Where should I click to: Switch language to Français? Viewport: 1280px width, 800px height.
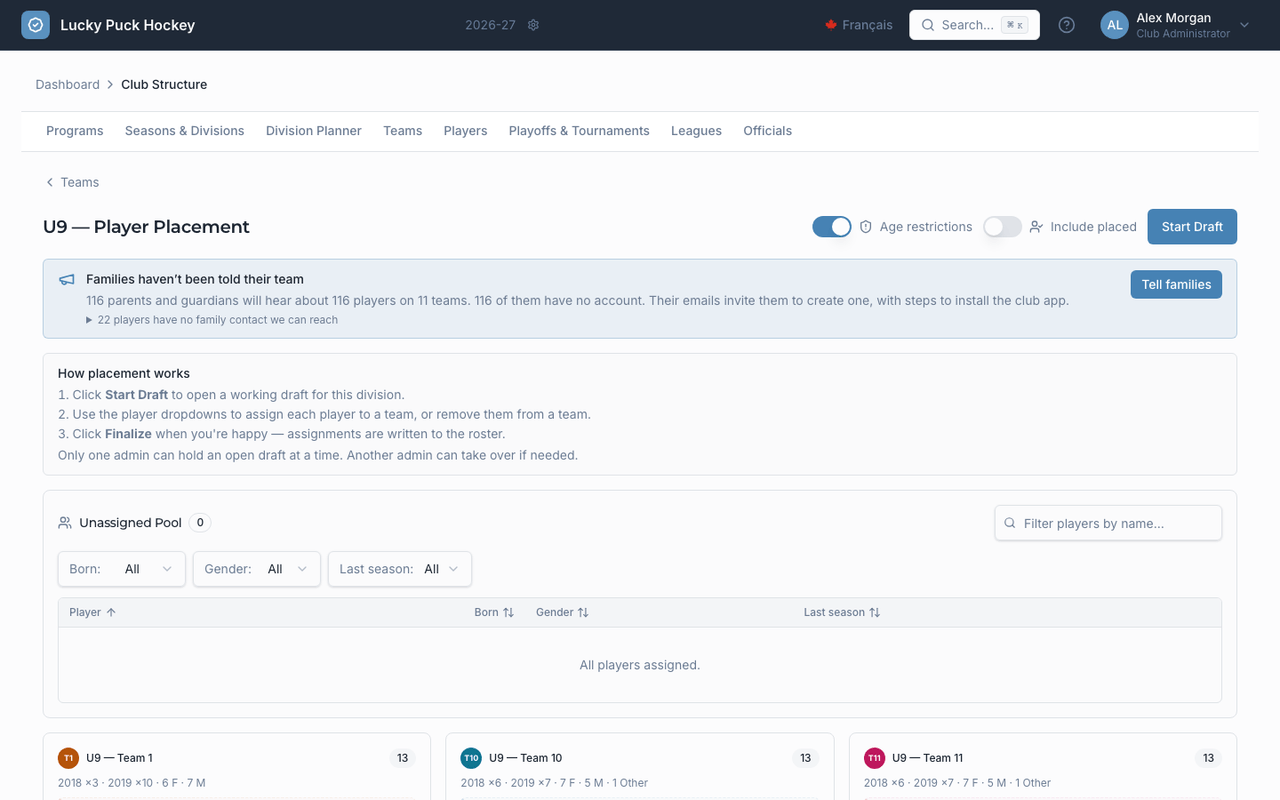[859, 25]
